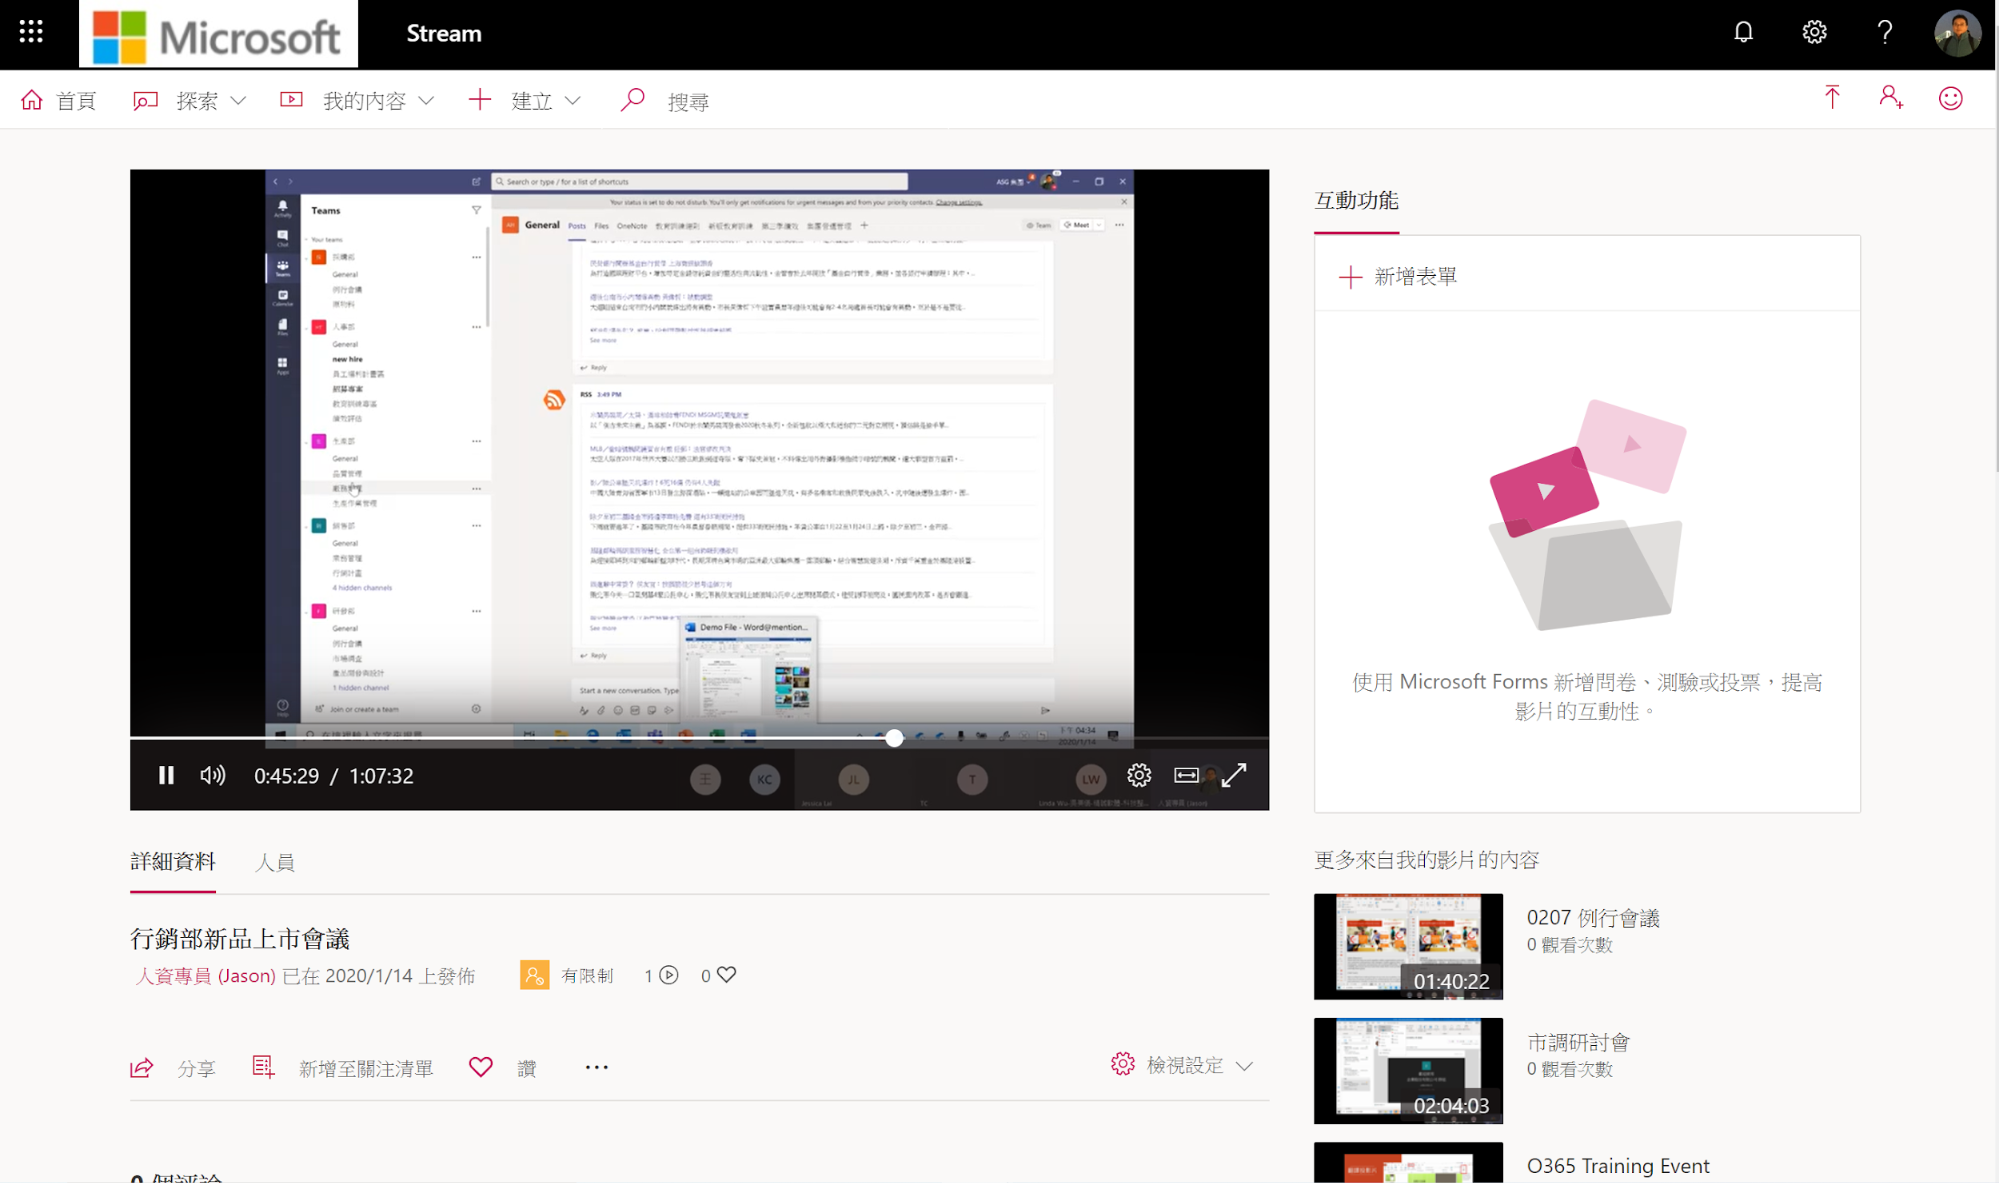Click the feedback smiley icon
The height and width of the screenshot is (1184, 1999).
tap(1950, 98)
